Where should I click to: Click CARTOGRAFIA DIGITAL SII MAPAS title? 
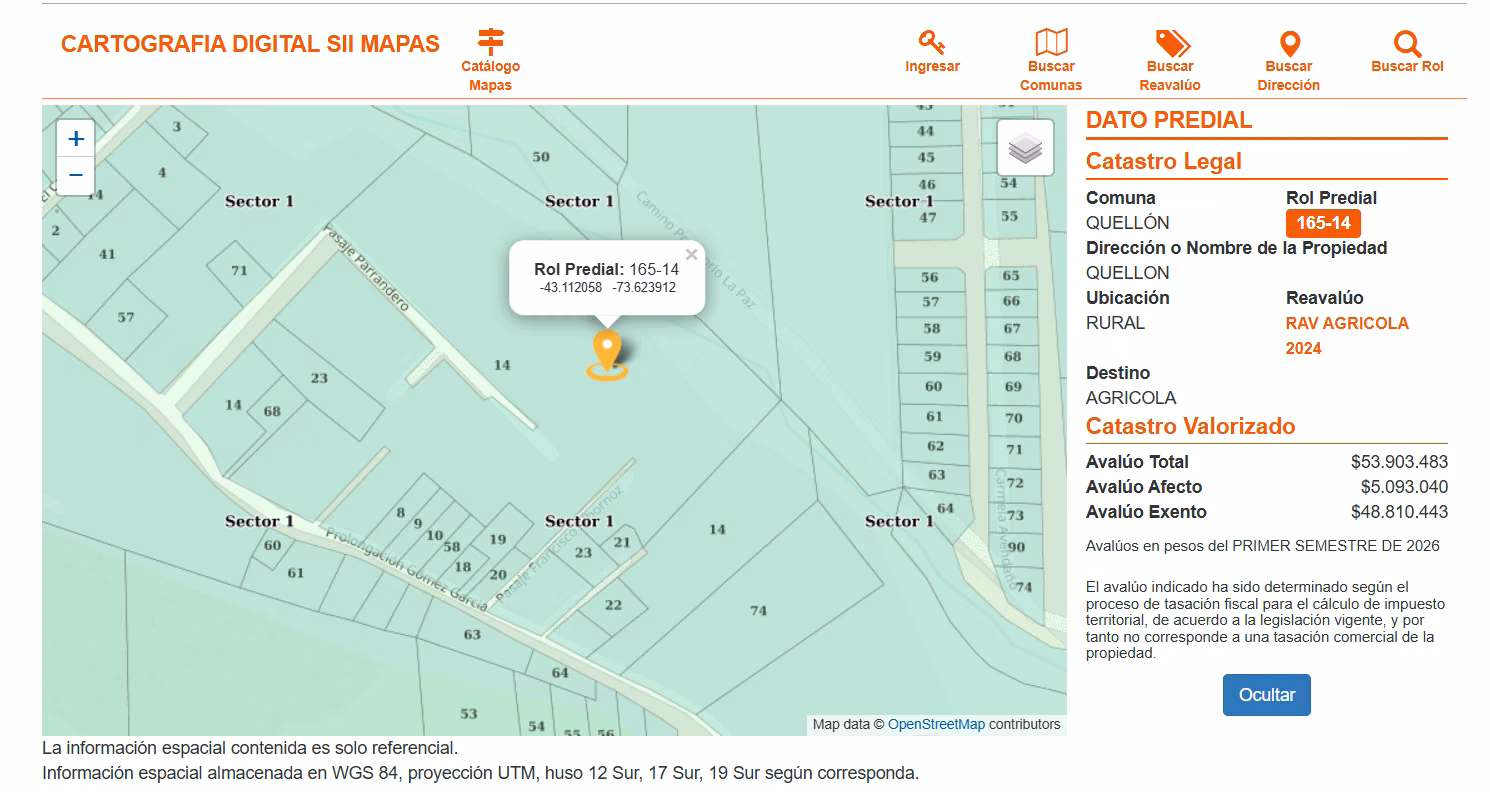coord(250,44)
